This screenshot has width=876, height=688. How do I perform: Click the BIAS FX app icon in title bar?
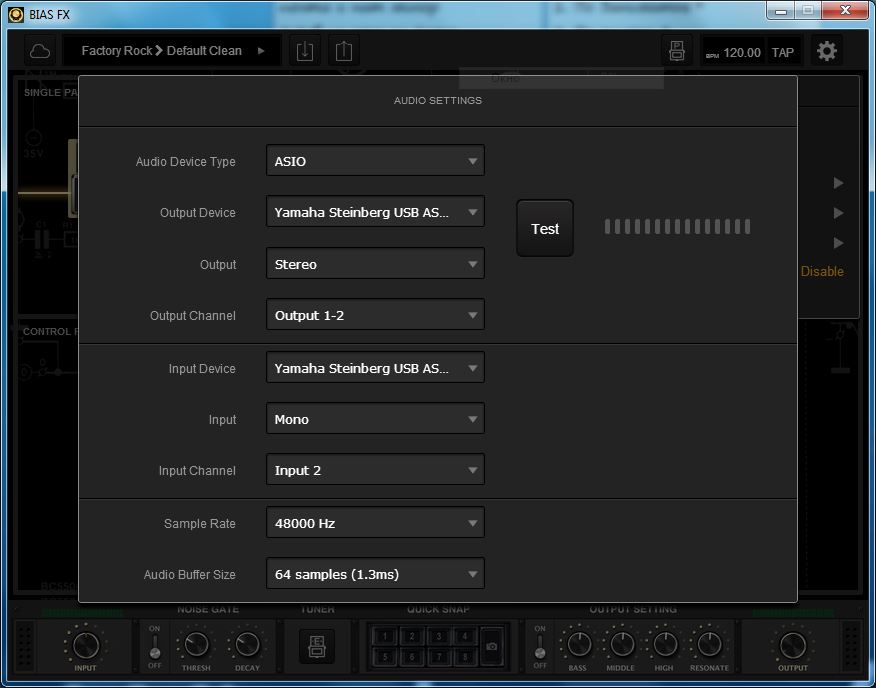tap(16, 14)
